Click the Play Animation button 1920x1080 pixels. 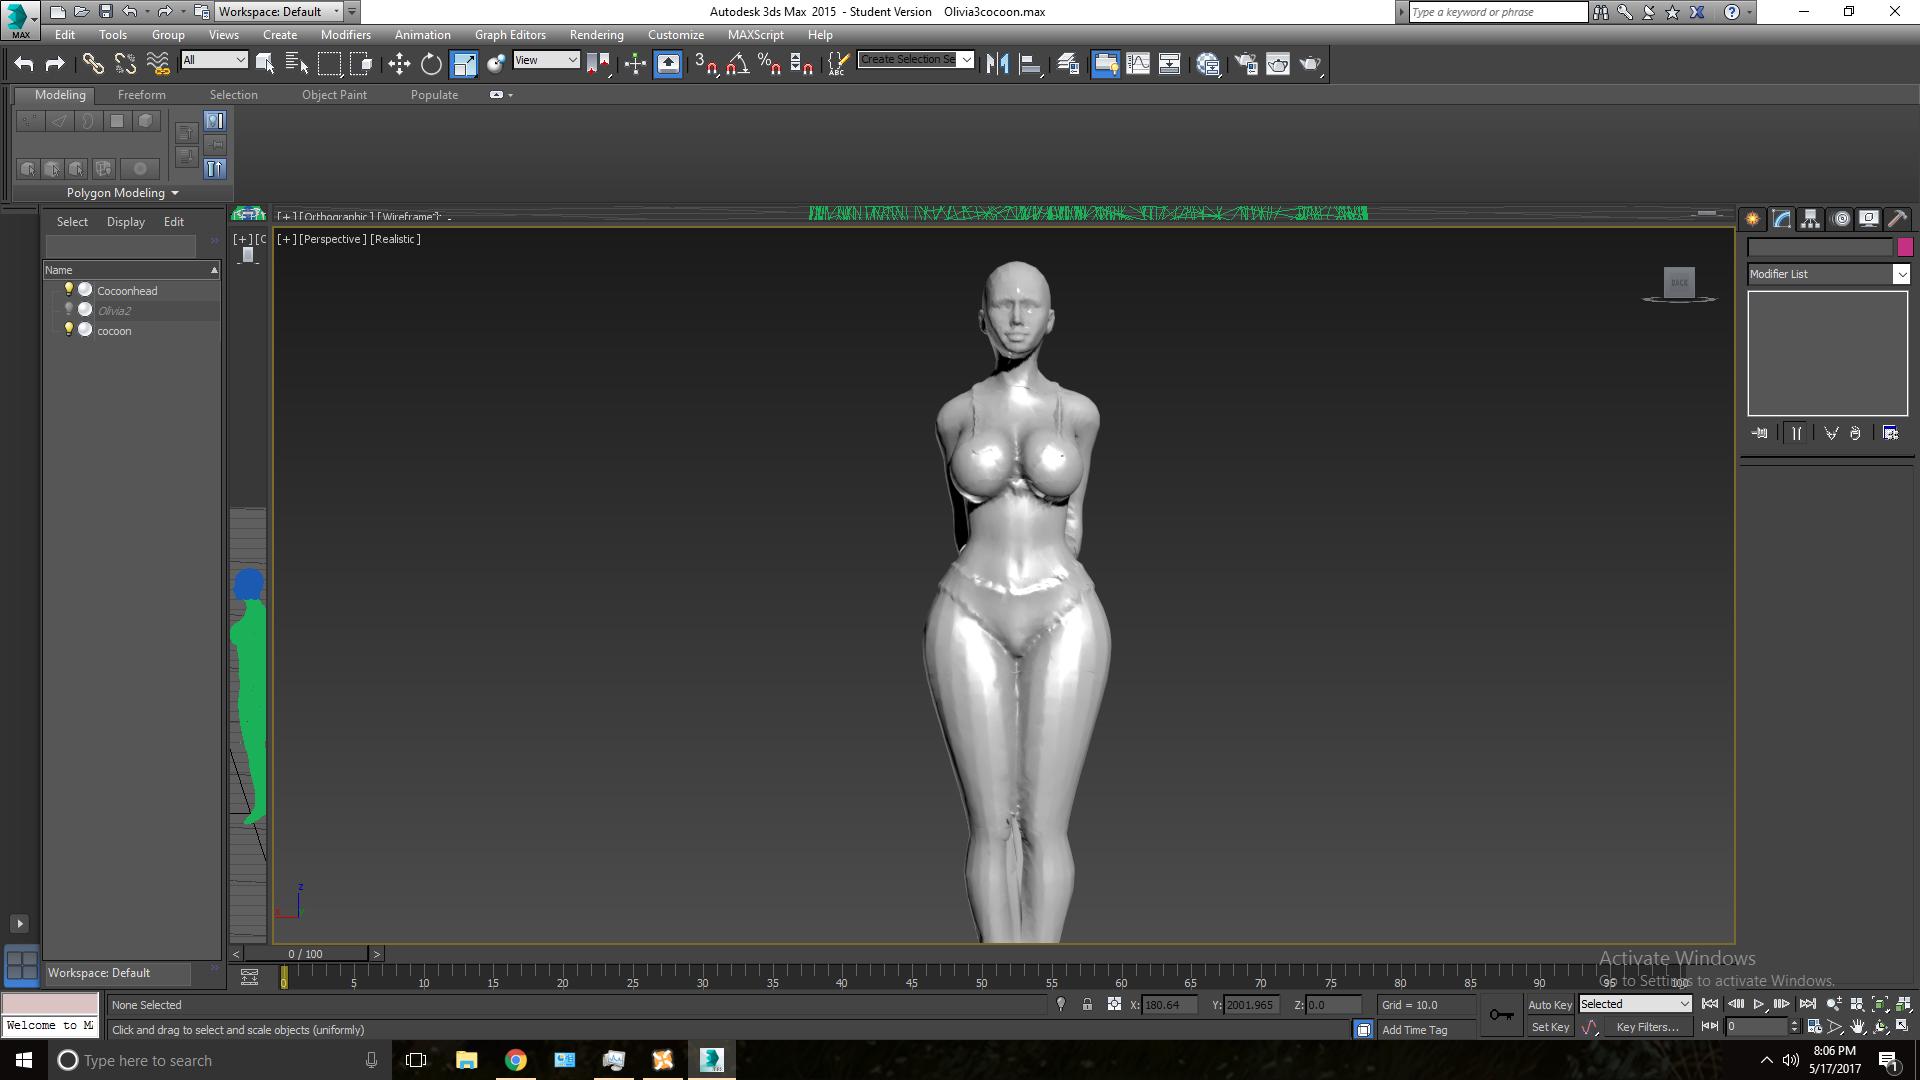coord(1759,1004)
